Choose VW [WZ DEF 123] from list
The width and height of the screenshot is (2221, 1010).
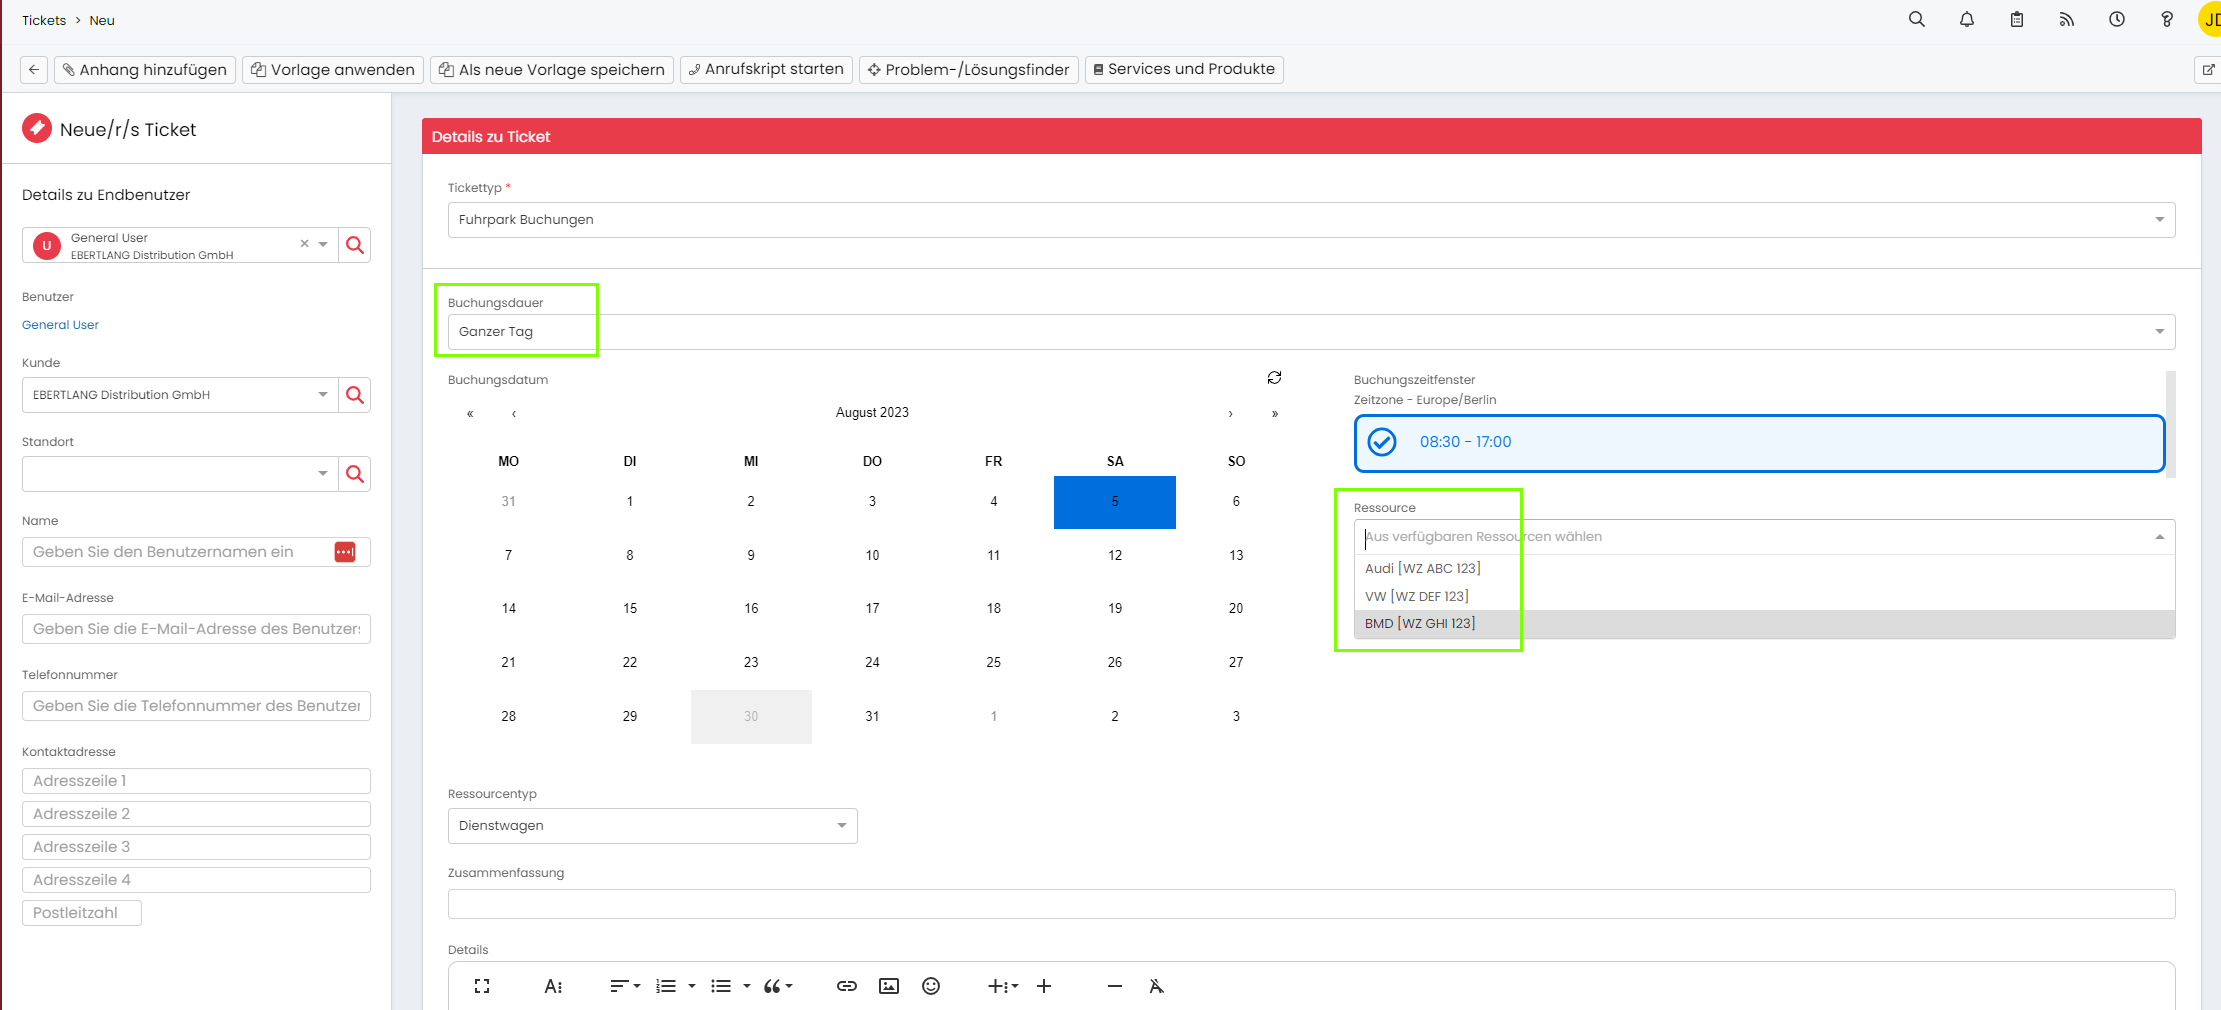point(1416,596)
